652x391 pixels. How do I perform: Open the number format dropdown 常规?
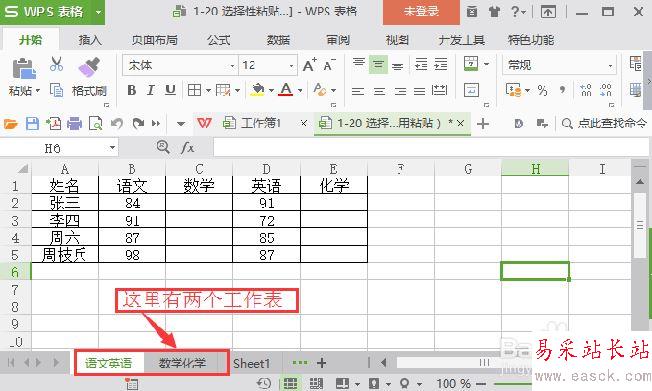click(x=610, y=66)
